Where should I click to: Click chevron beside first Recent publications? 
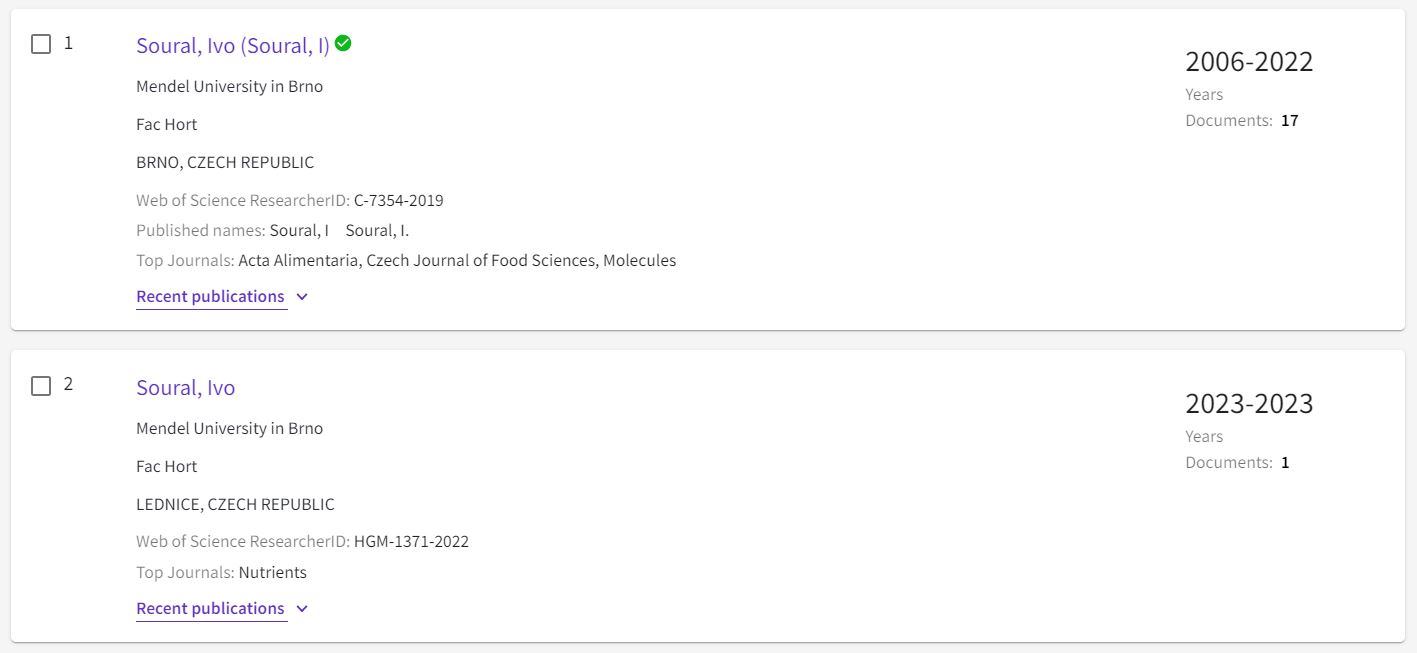pos(302,297)
